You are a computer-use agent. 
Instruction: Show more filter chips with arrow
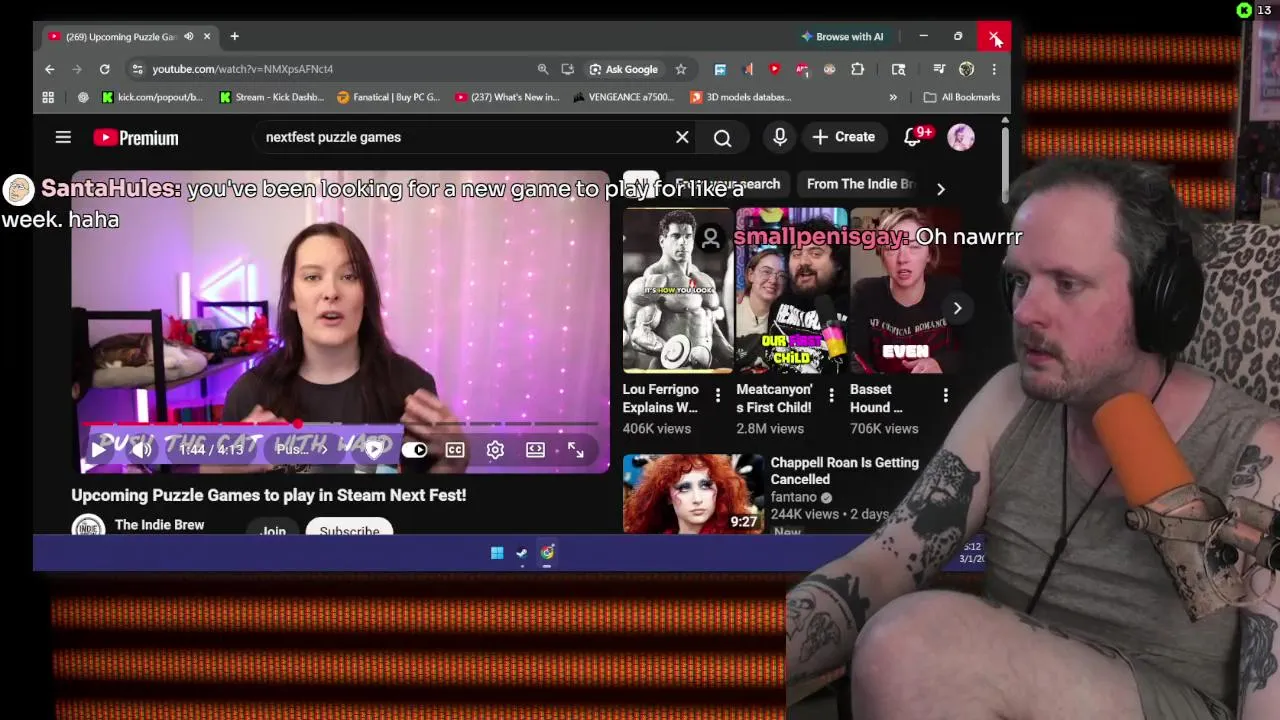940,188
